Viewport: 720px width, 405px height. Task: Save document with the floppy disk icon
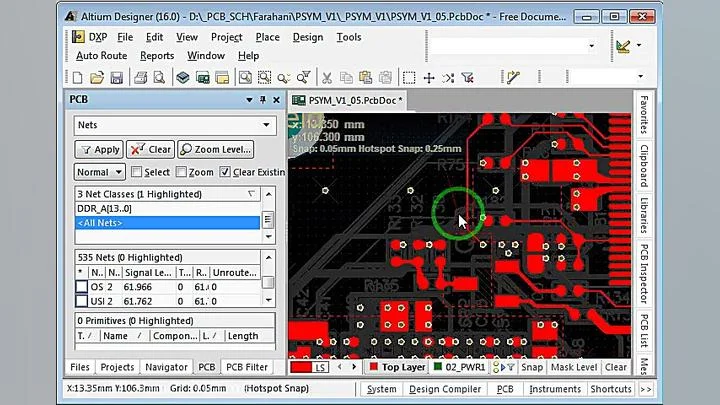point(116,78)
